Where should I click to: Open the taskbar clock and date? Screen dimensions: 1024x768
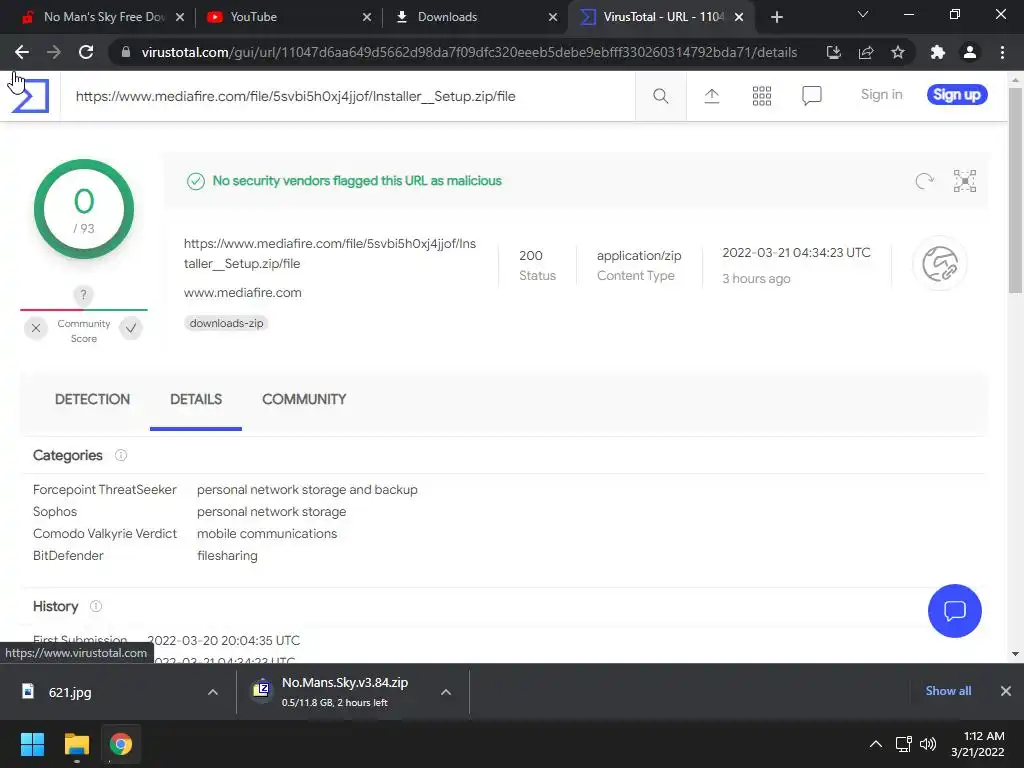click(978, 744)
